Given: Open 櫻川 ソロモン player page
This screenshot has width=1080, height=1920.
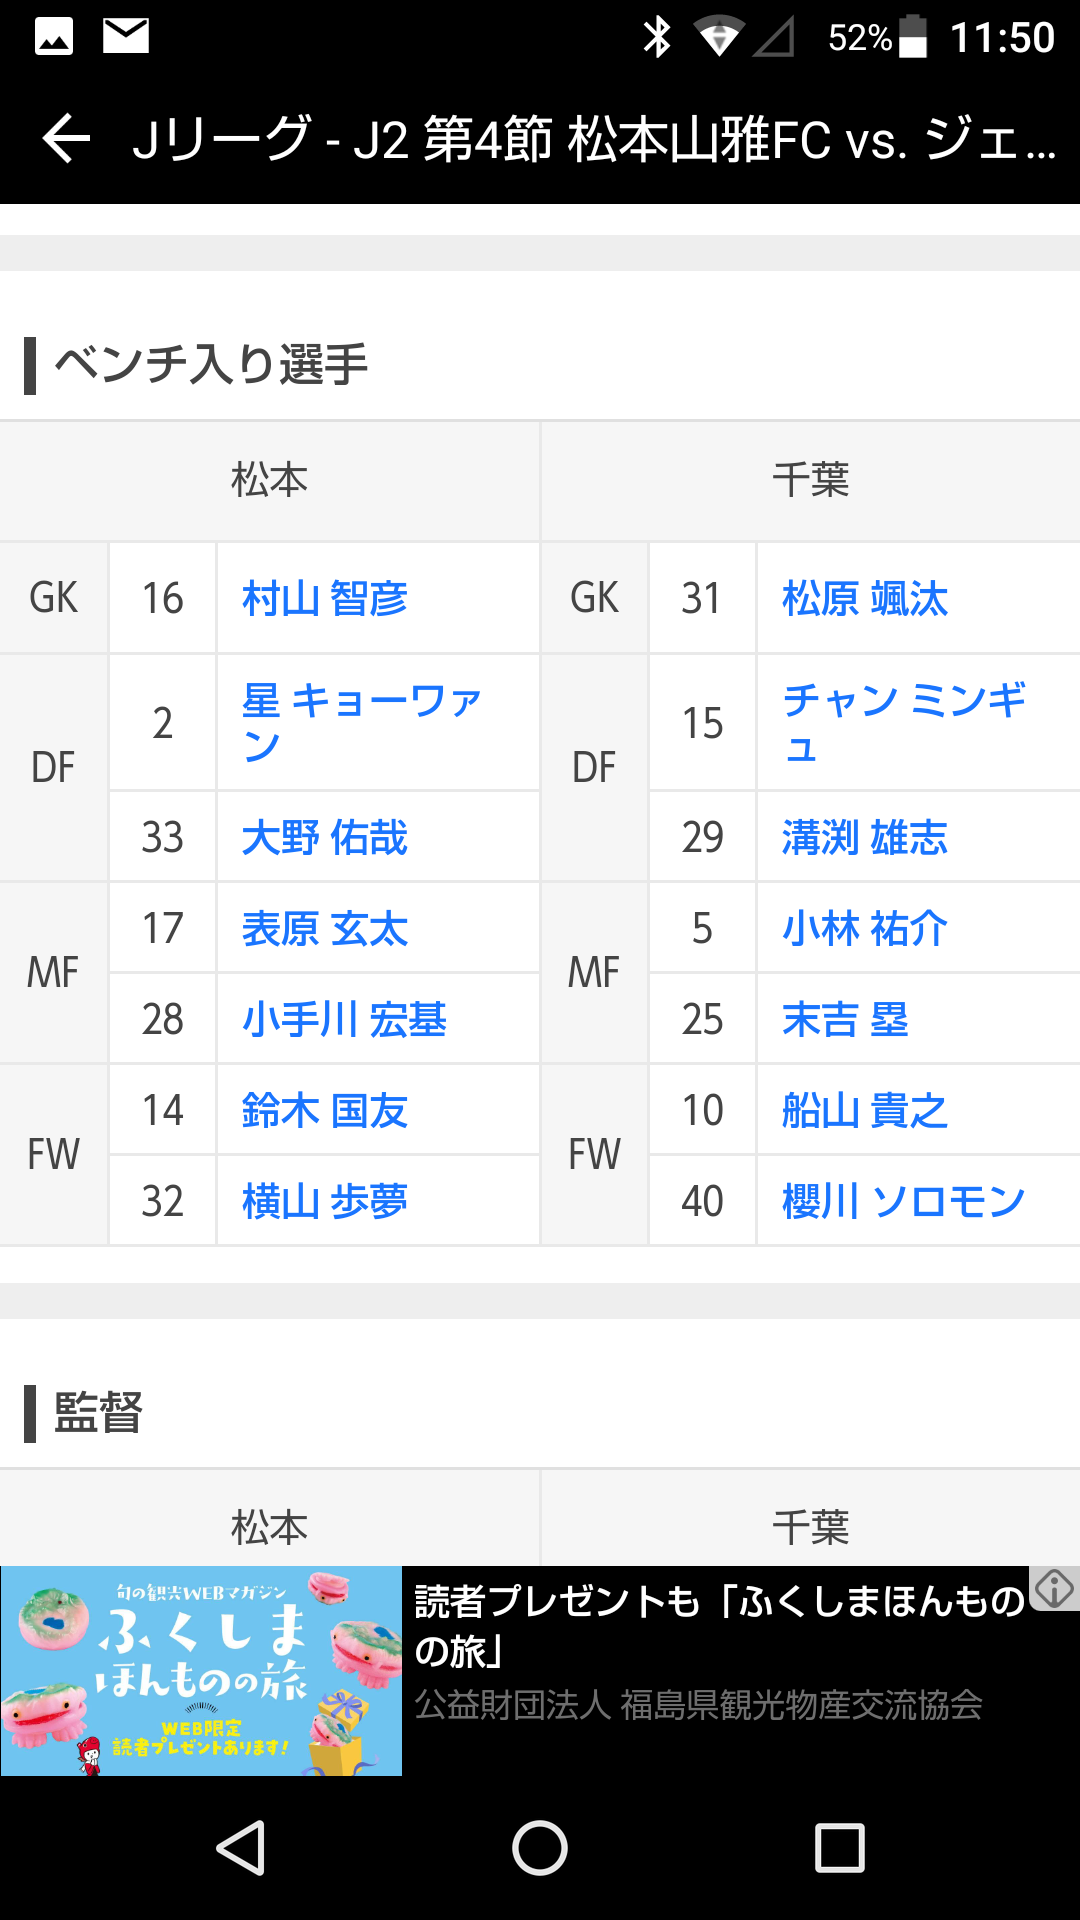Looking at the screenshot, I should pyautogui.click(x=904, y=1202).
